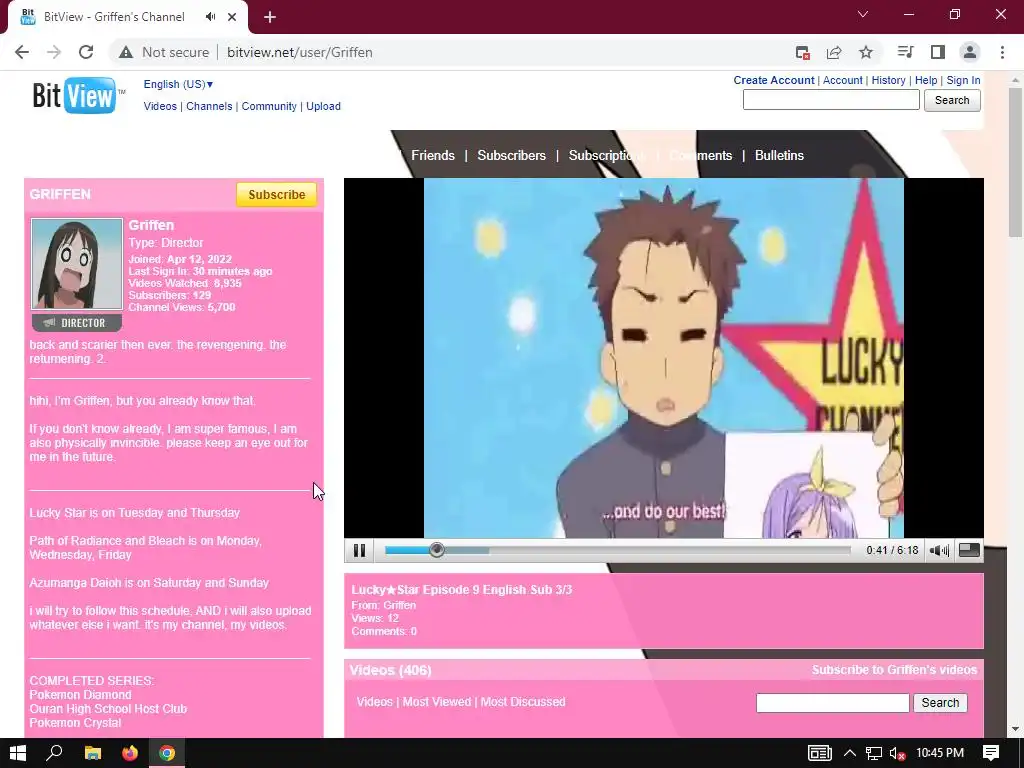Screen dimensions: 1024x768
Task: Bookmark this page with the star icon
Action: click(x=866, y=52)
